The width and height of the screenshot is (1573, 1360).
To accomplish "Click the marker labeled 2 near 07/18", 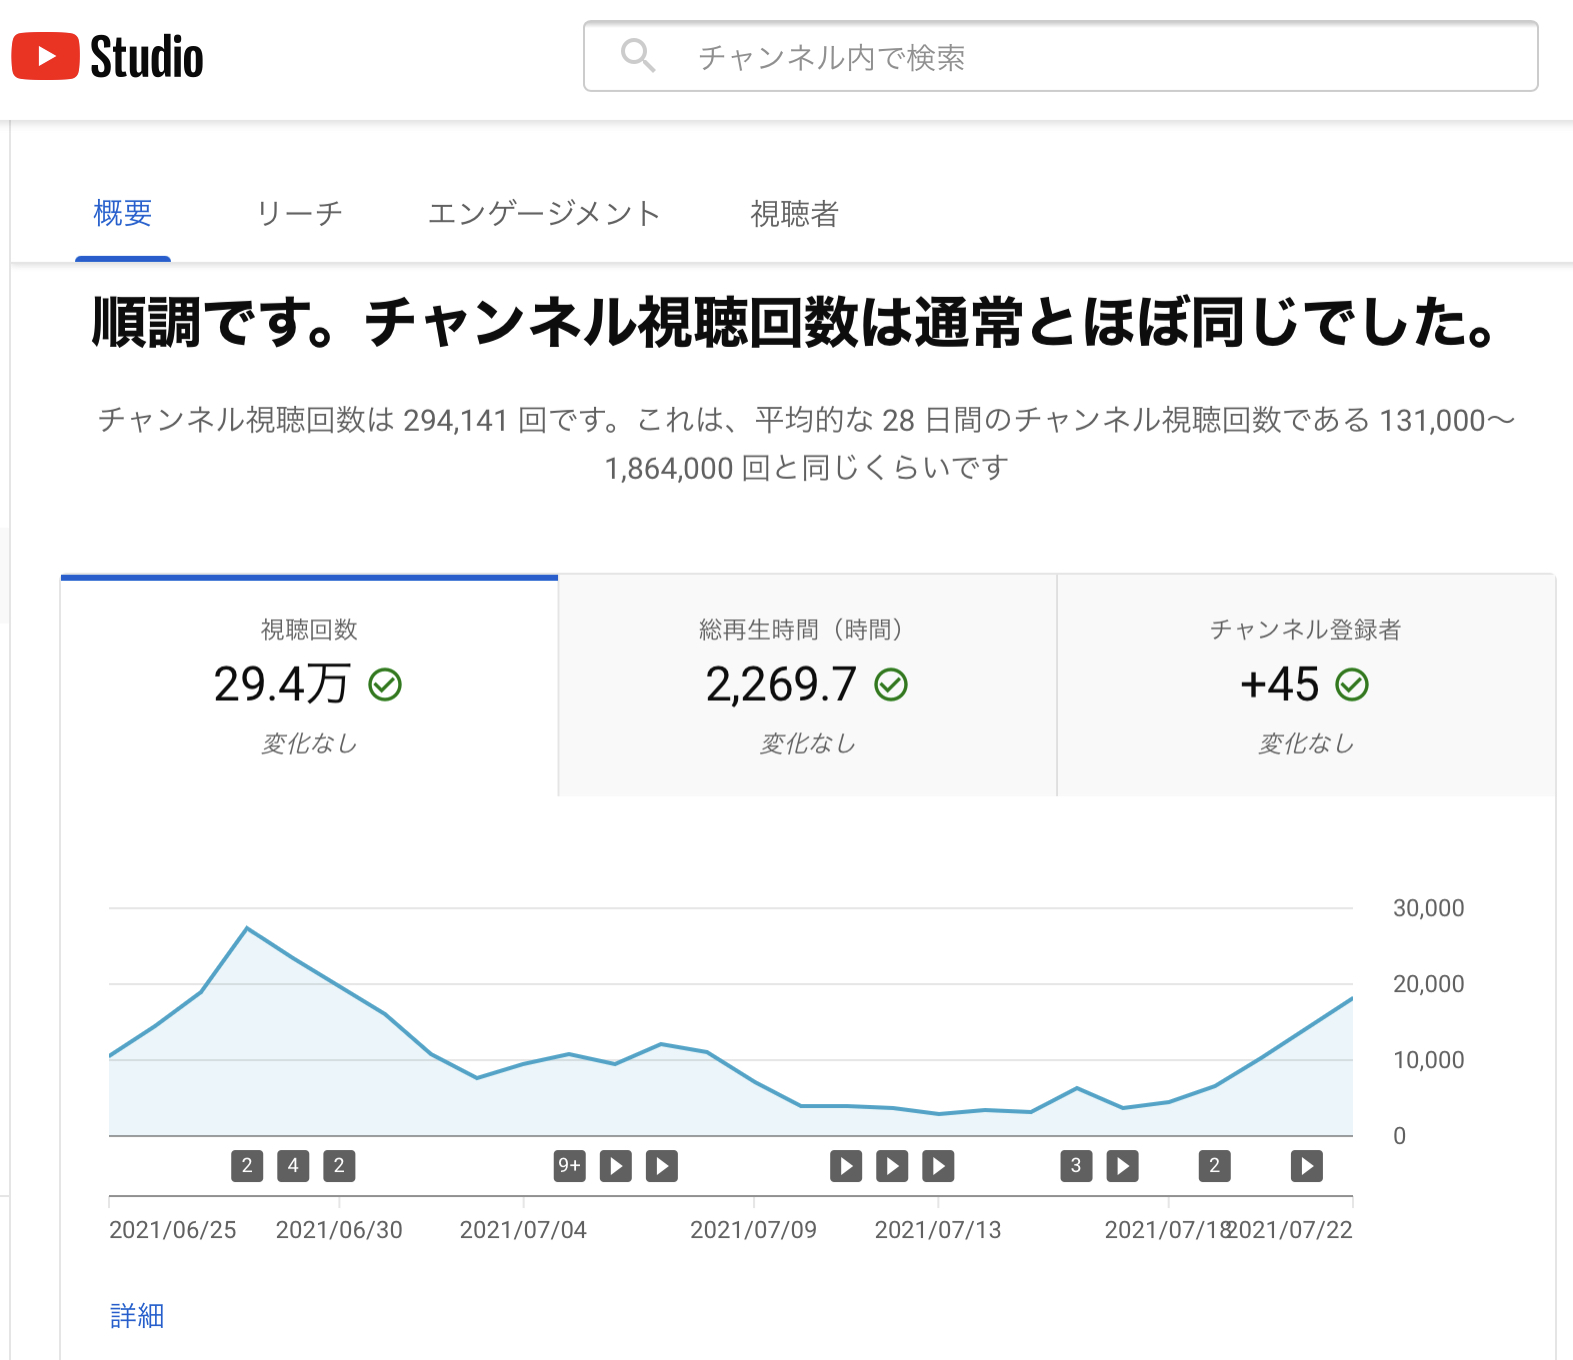I will (1215, 1166).
